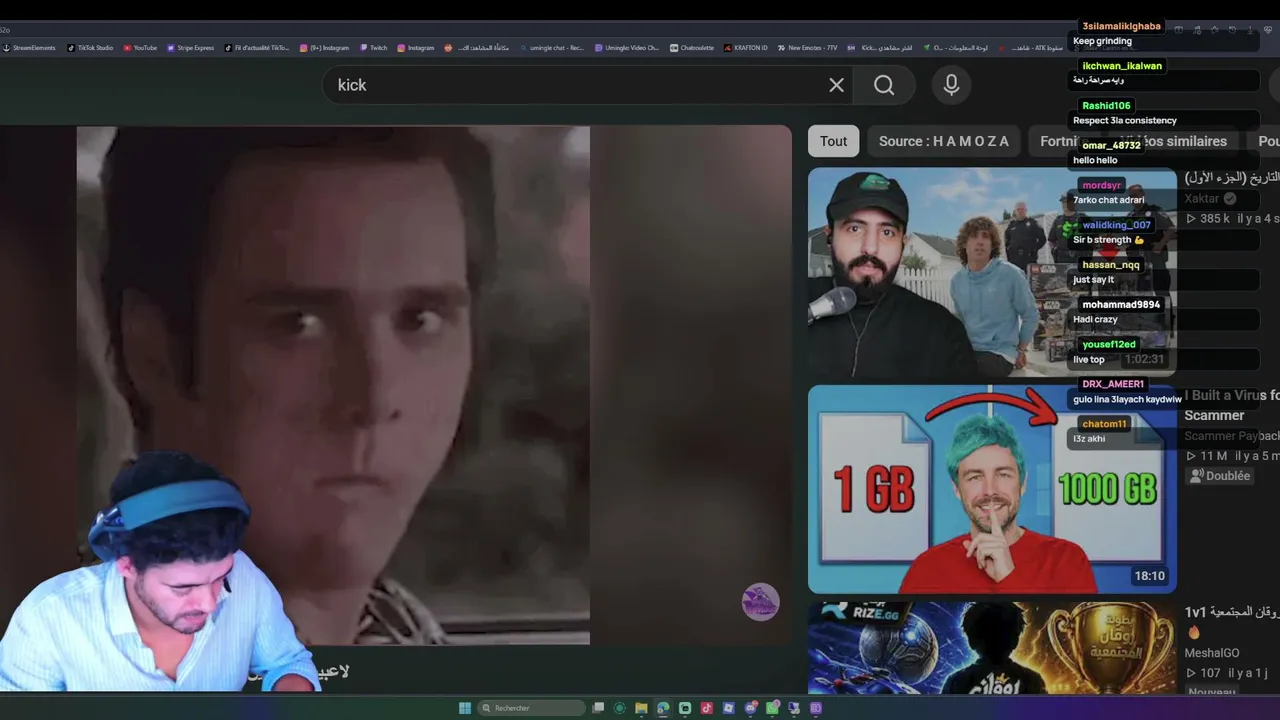This screenshot has width=1280, height=720.
Task: Focus the search box containing 'kick'
Action: (585, 85)
